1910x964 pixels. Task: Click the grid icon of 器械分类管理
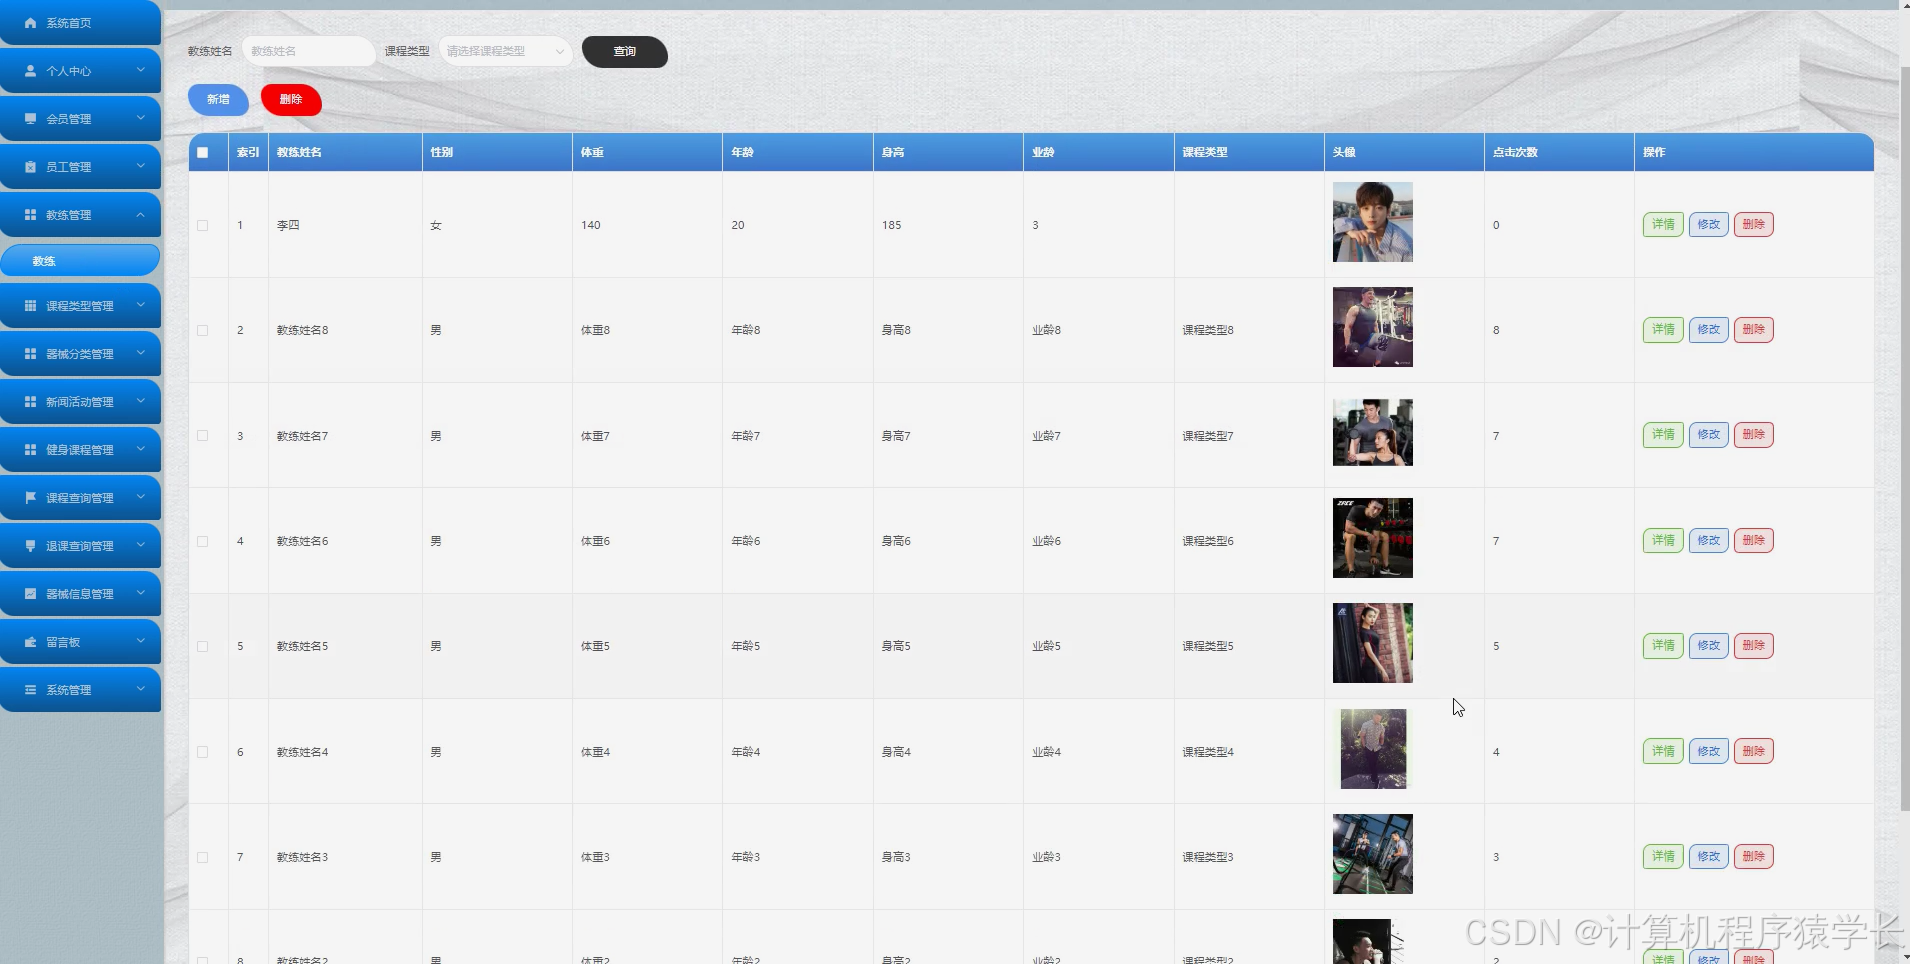30,353
